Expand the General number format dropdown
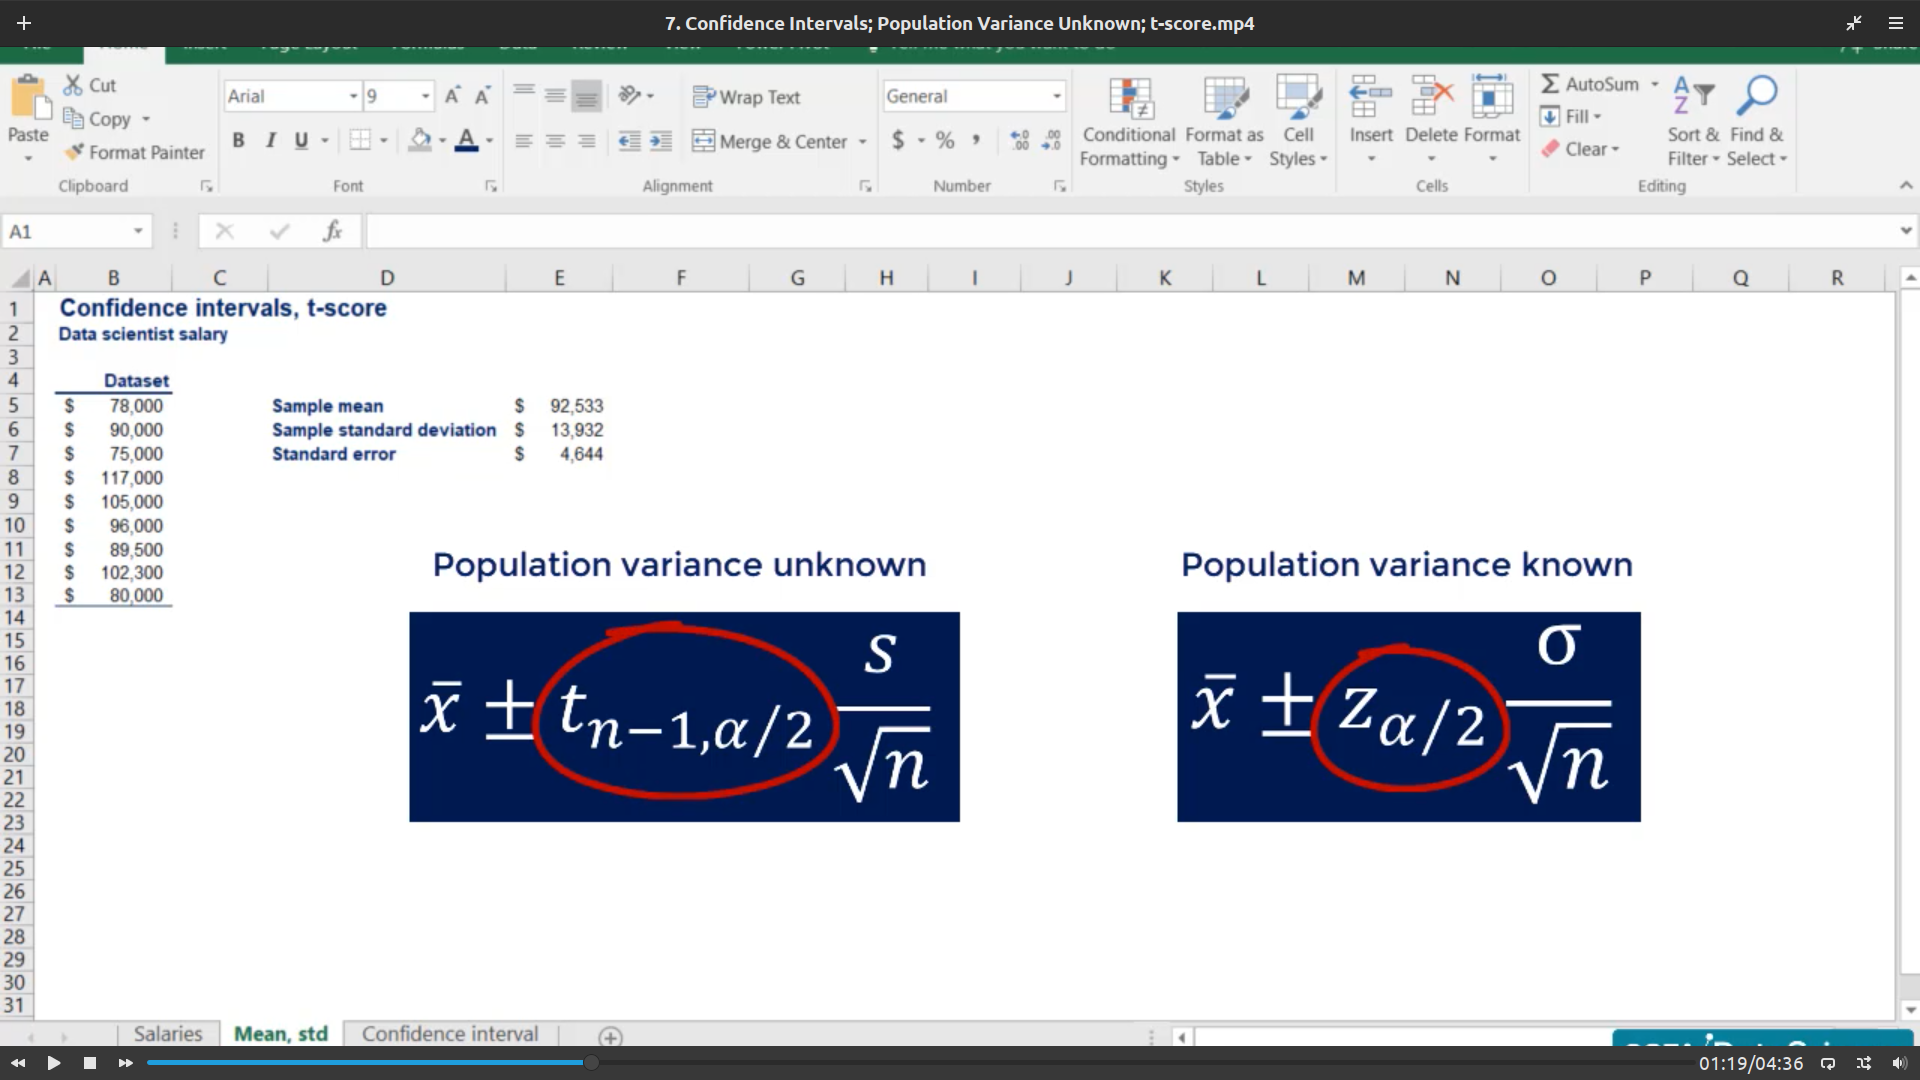This screenshot has width=1920, height=1080. tap(1056, 96)
